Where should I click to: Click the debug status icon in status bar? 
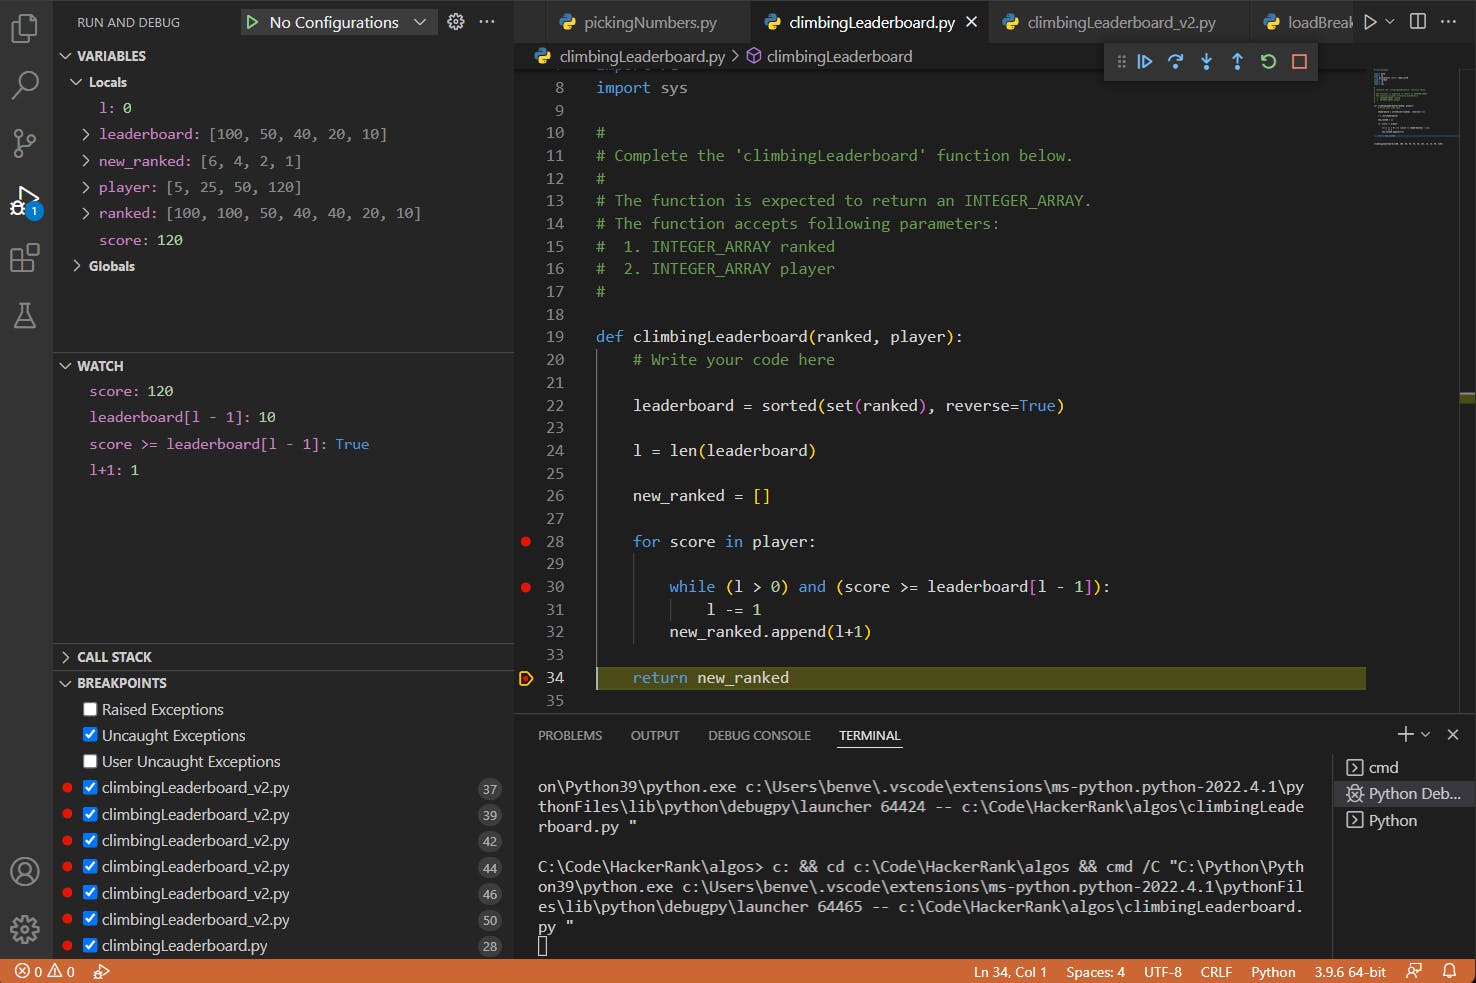(101, 971)
